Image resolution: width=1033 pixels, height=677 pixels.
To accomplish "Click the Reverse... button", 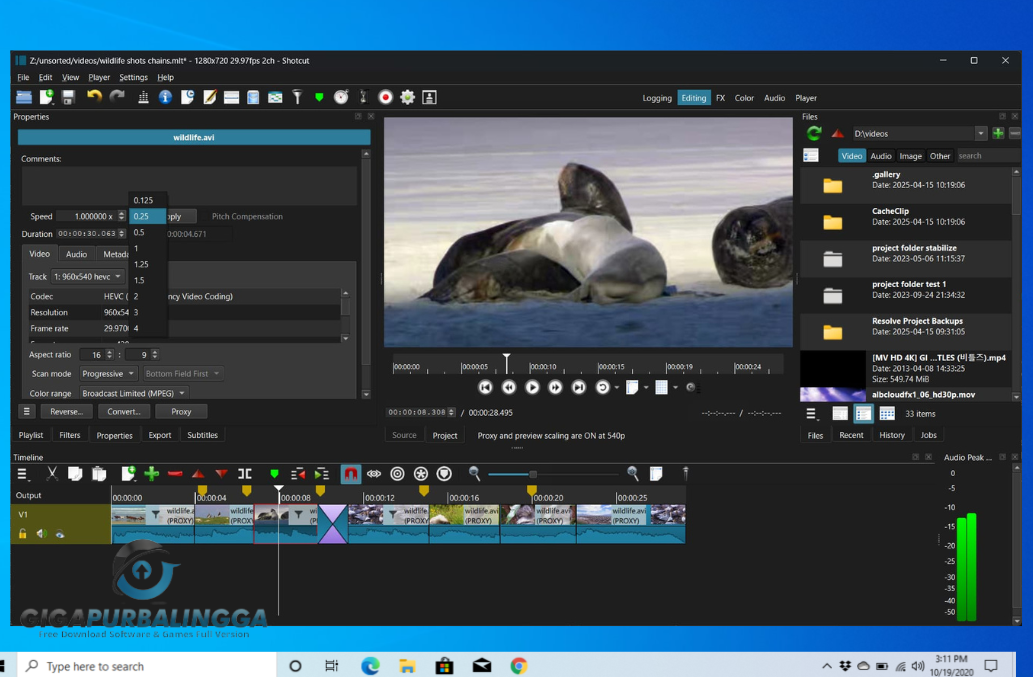I will tap(66, 412).
